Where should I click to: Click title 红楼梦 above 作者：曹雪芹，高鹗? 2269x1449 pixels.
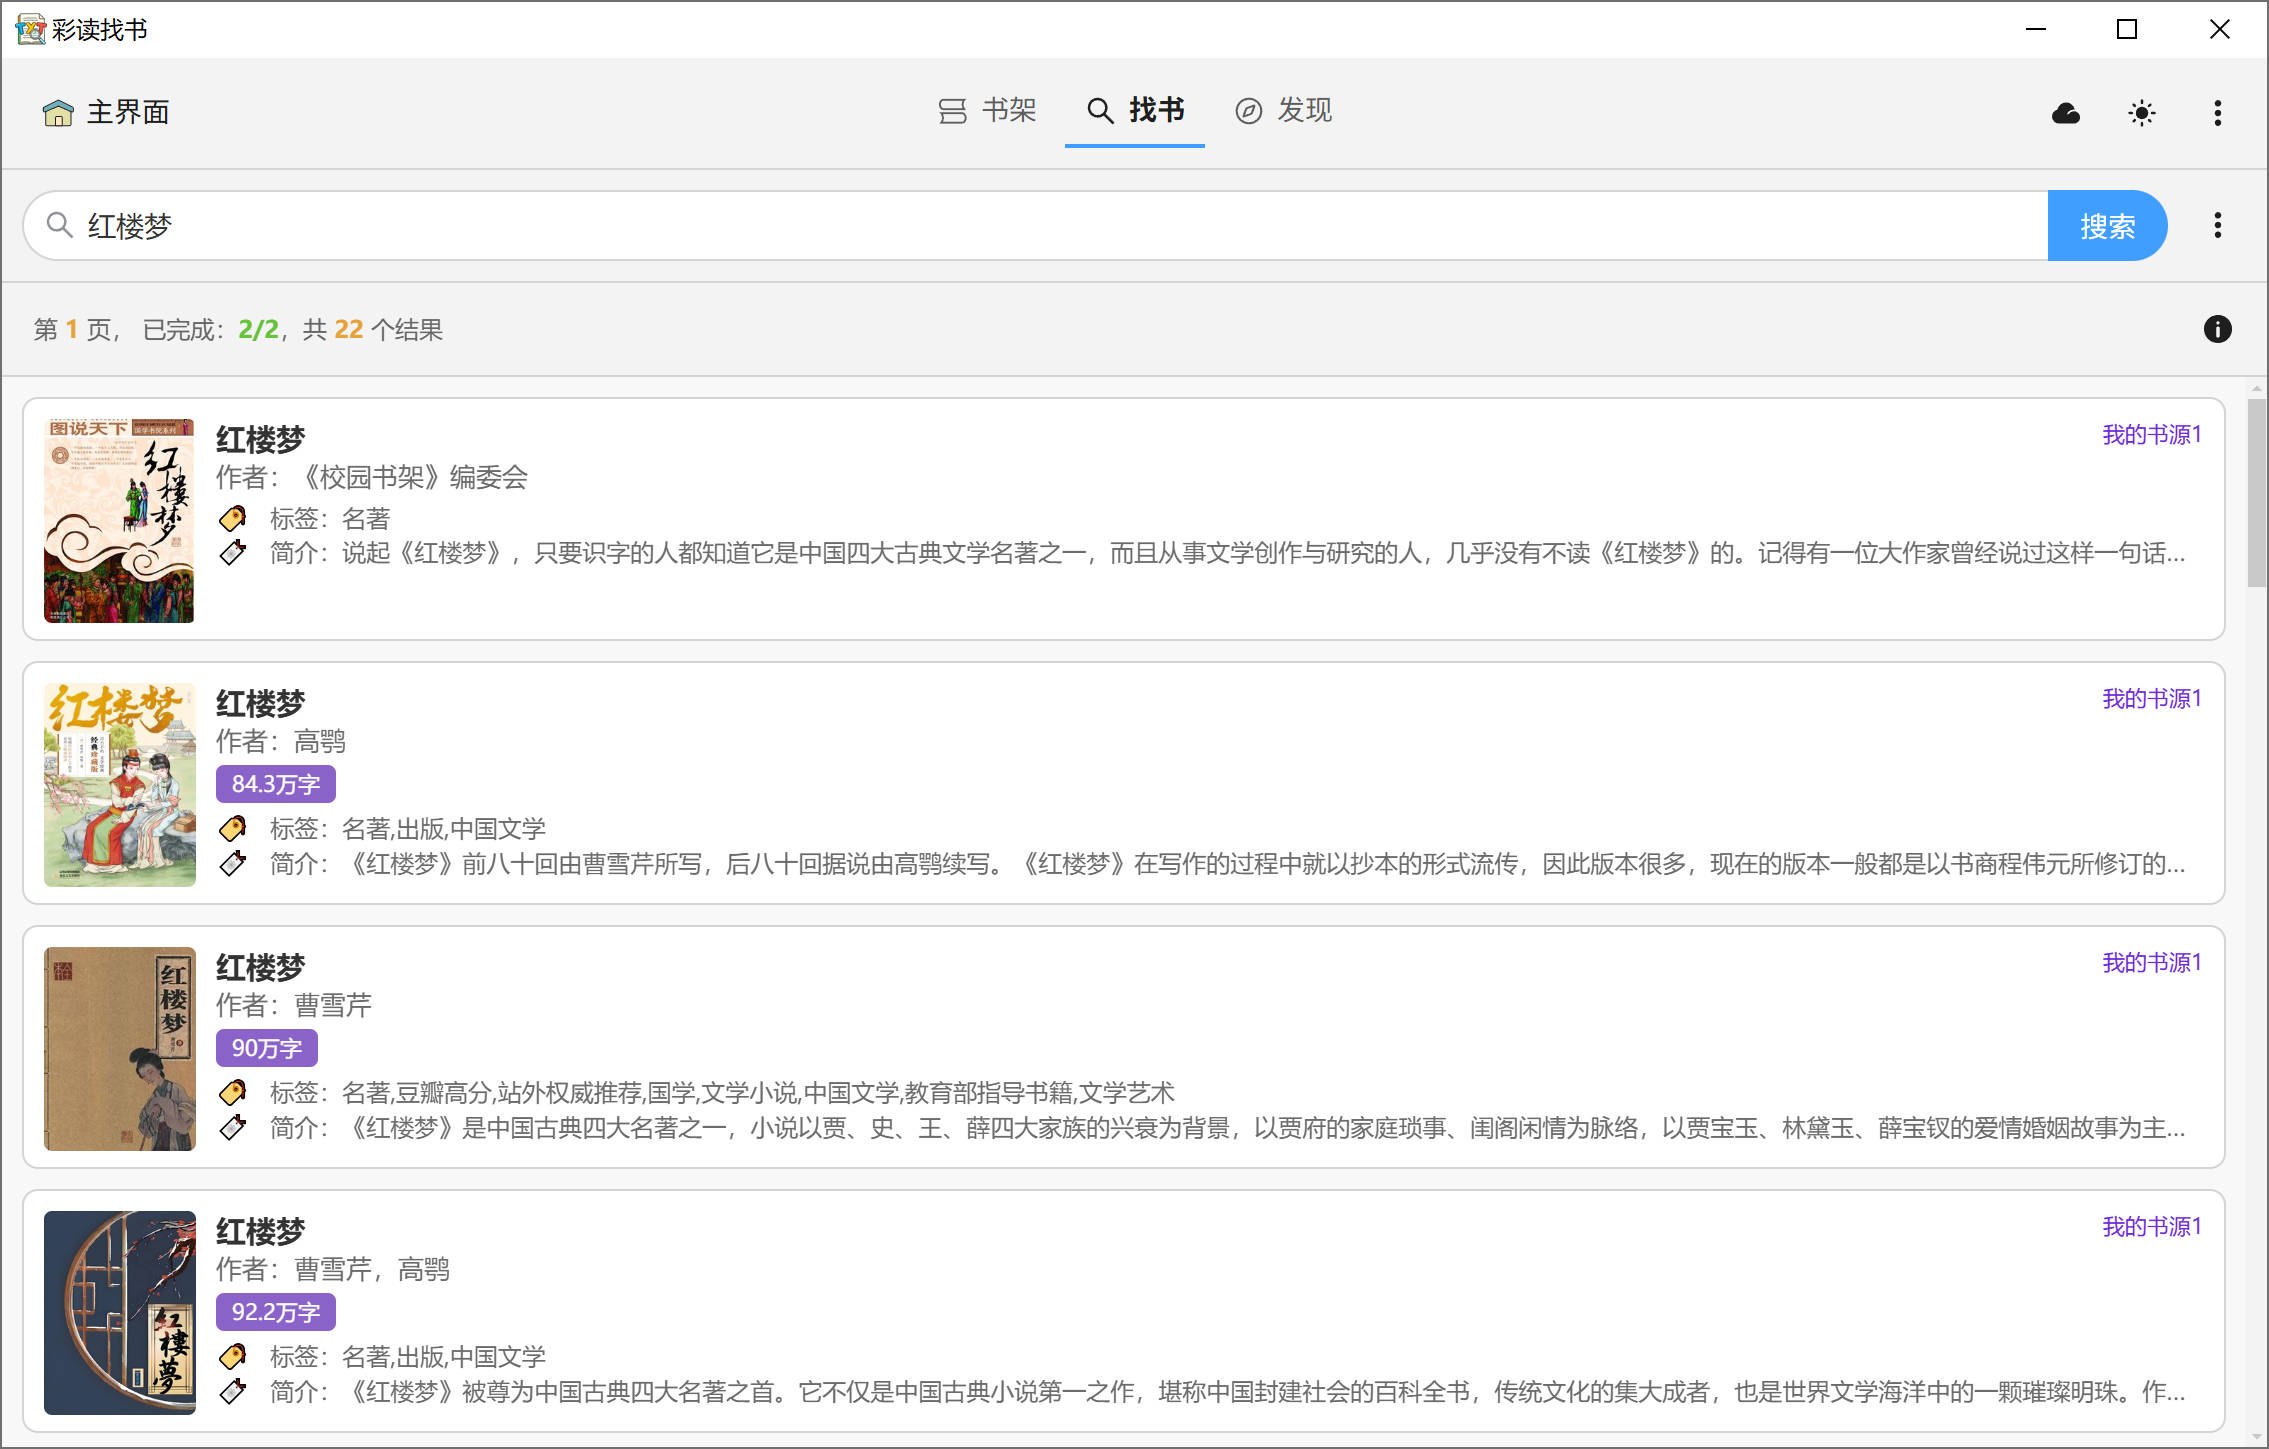(x=260, y=1231)
